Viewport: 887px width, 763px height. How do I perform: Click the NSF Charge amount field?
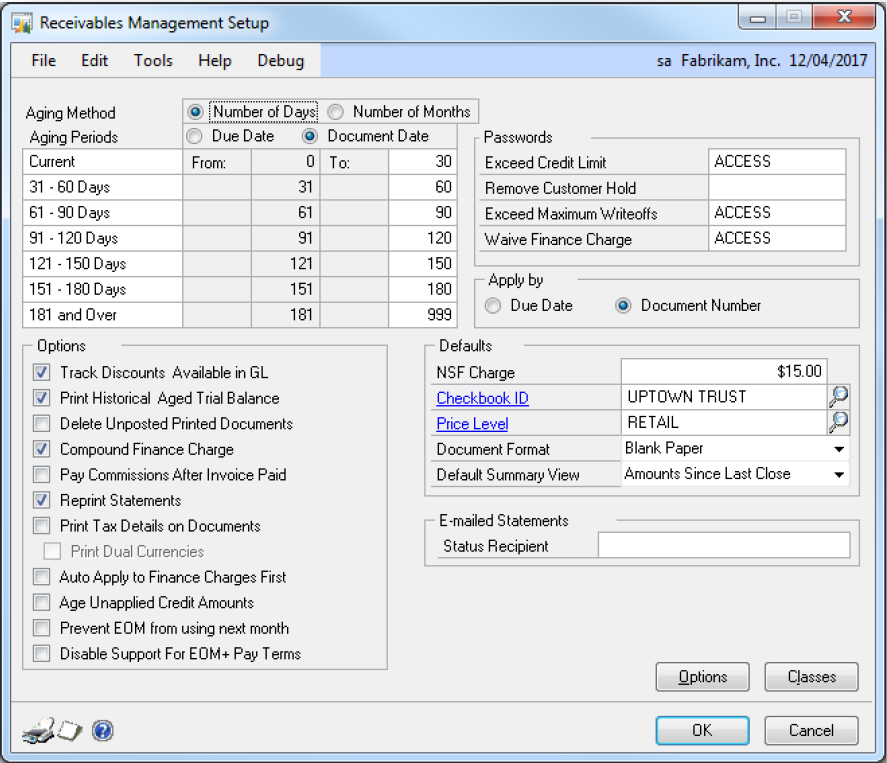[723, 372]
